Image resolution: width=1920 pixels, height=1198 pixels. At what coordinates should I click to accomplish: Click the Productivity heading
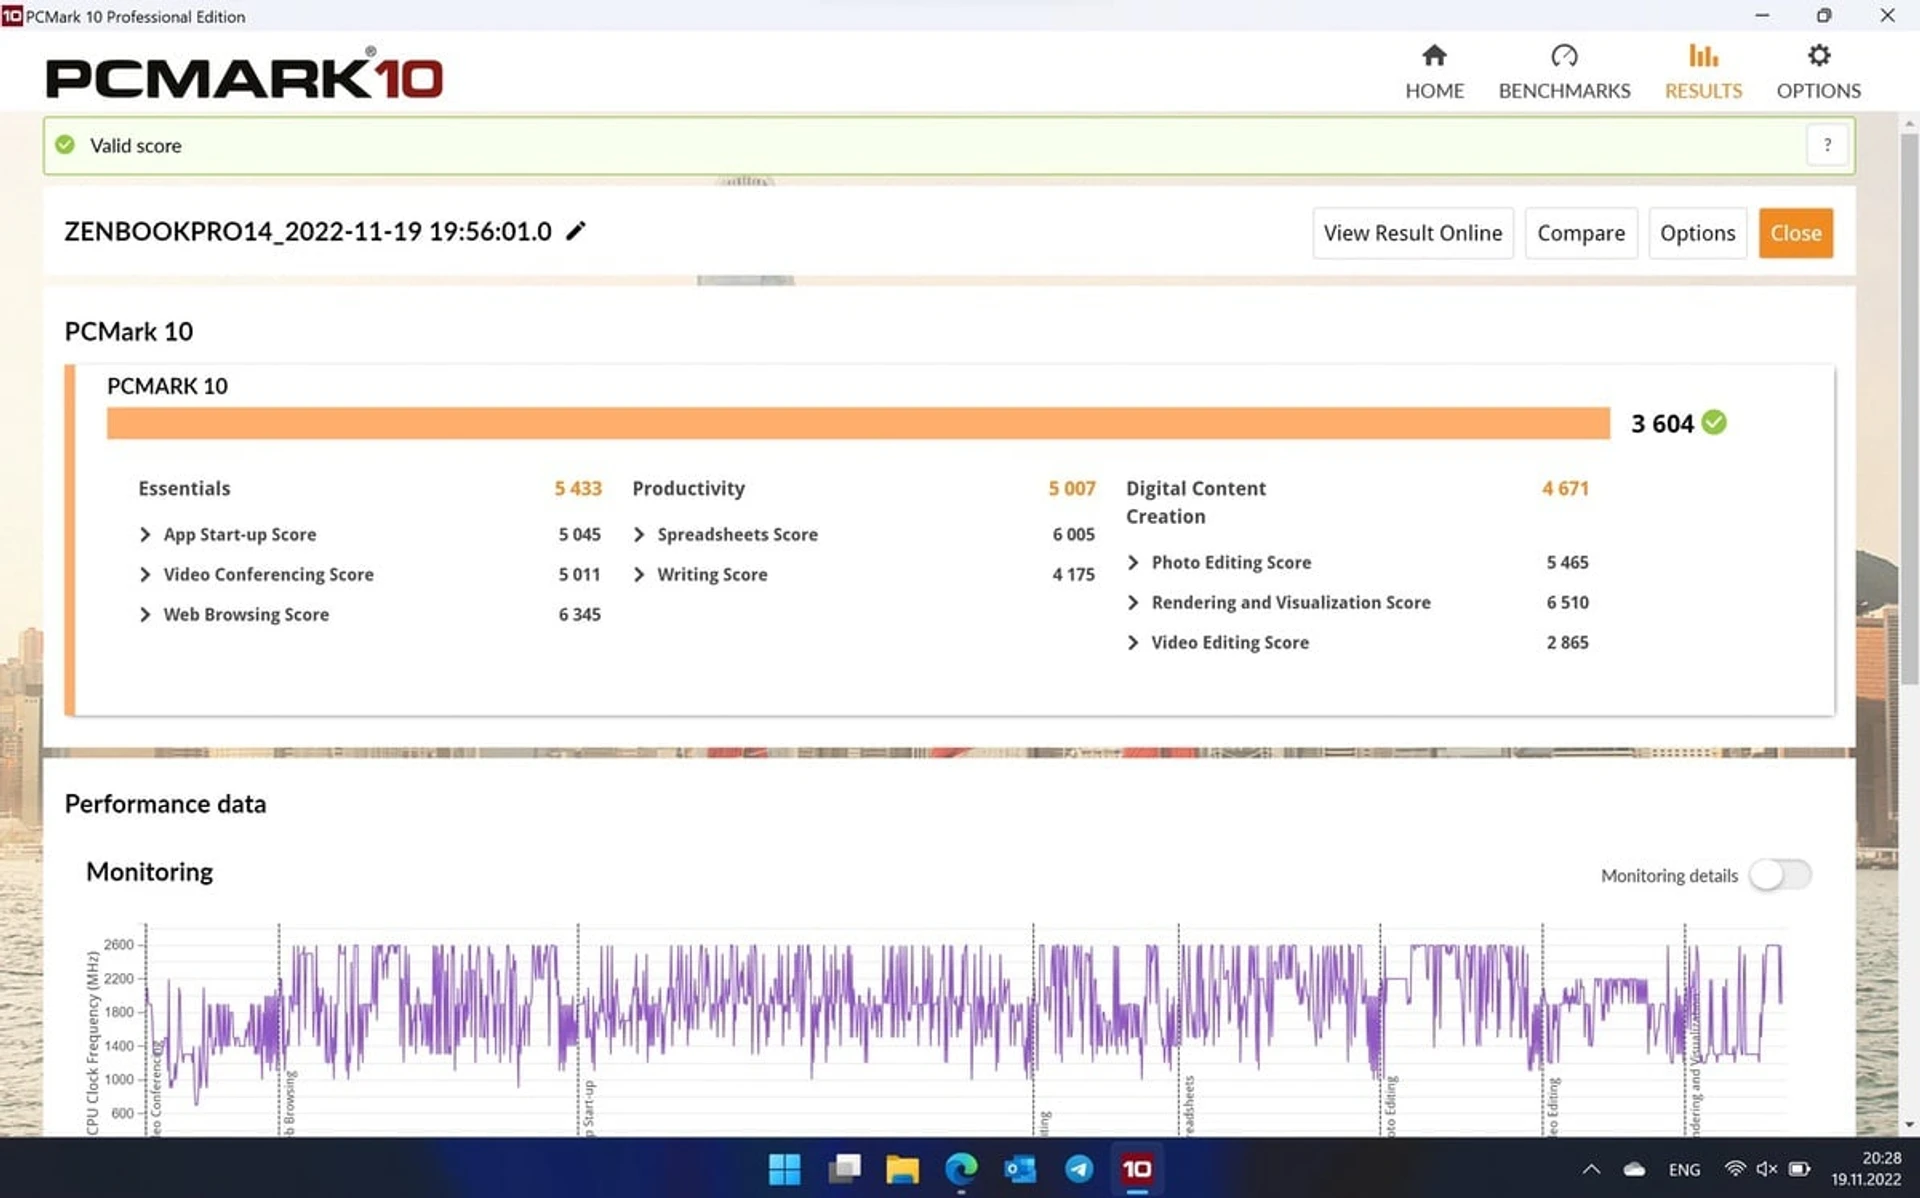coord(688,489)
